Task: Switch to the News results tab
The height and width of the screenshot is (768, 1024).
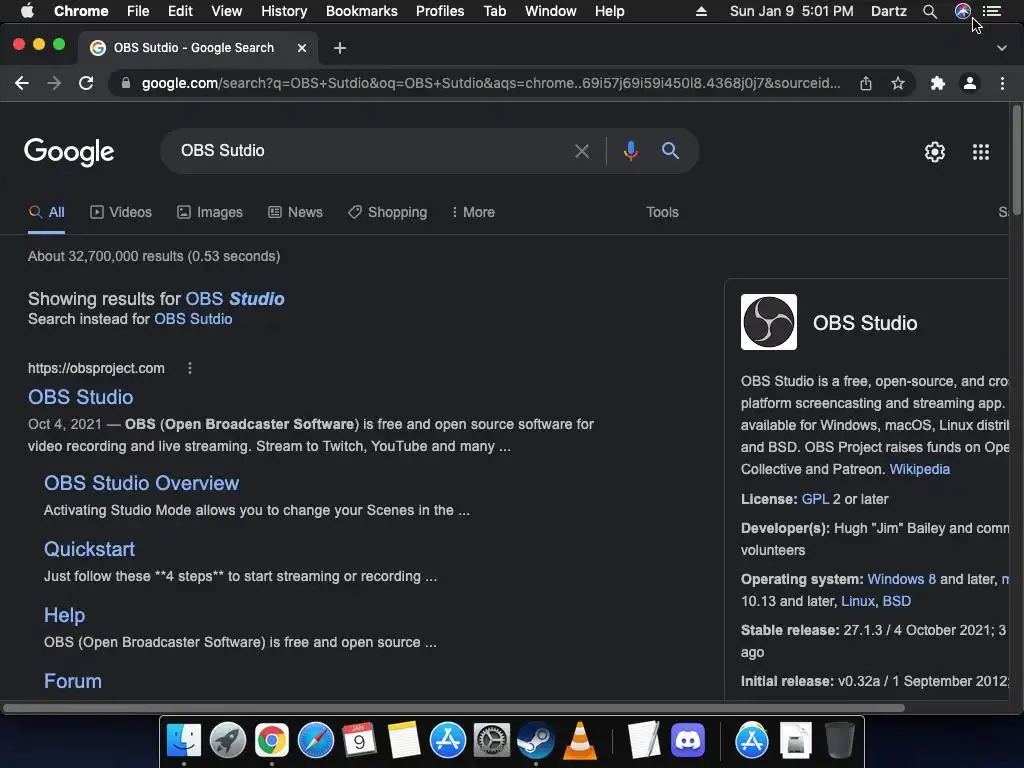Action: click(x=295, y=212)
